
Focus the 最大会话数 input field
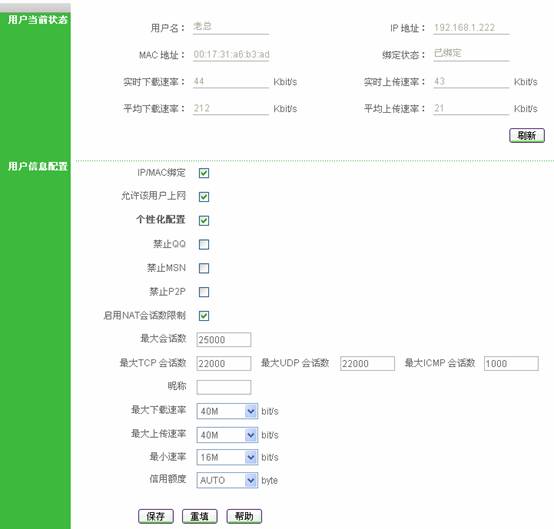coord(224,340)
